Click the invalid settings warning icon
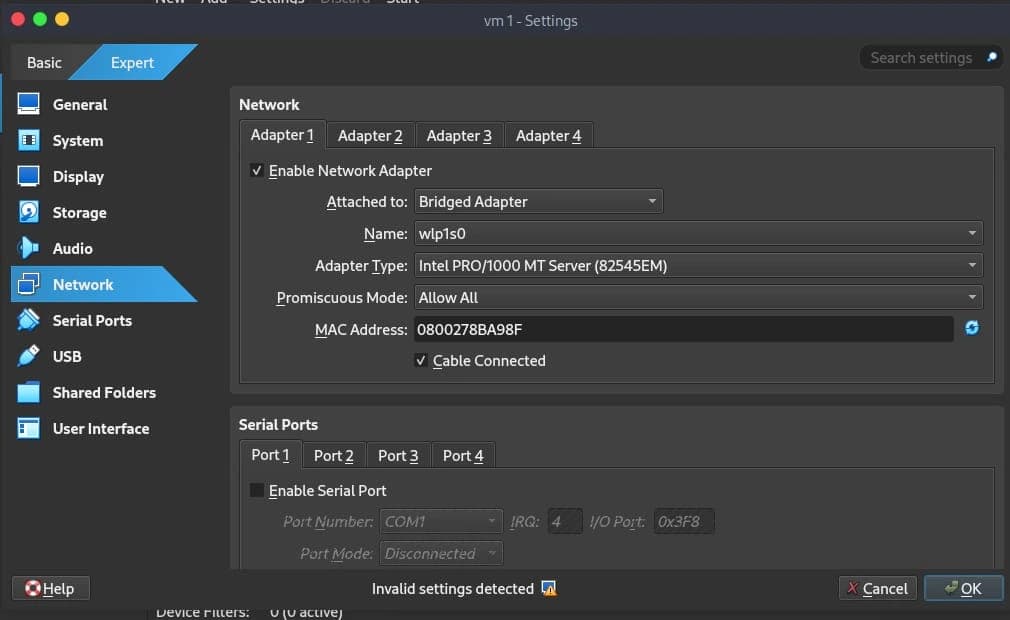The image size is (1010, 620). pos(548,589)
